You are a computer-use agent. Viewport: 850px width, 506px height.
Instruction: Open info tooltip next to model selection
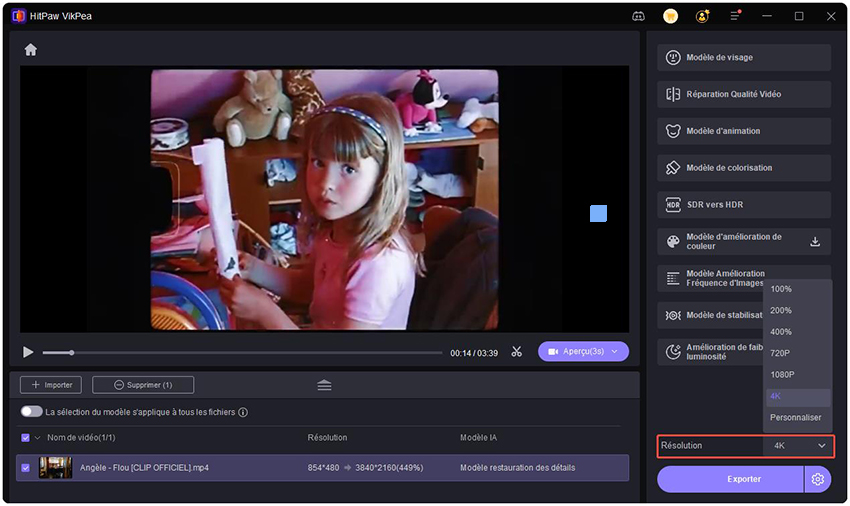point(243,413)
